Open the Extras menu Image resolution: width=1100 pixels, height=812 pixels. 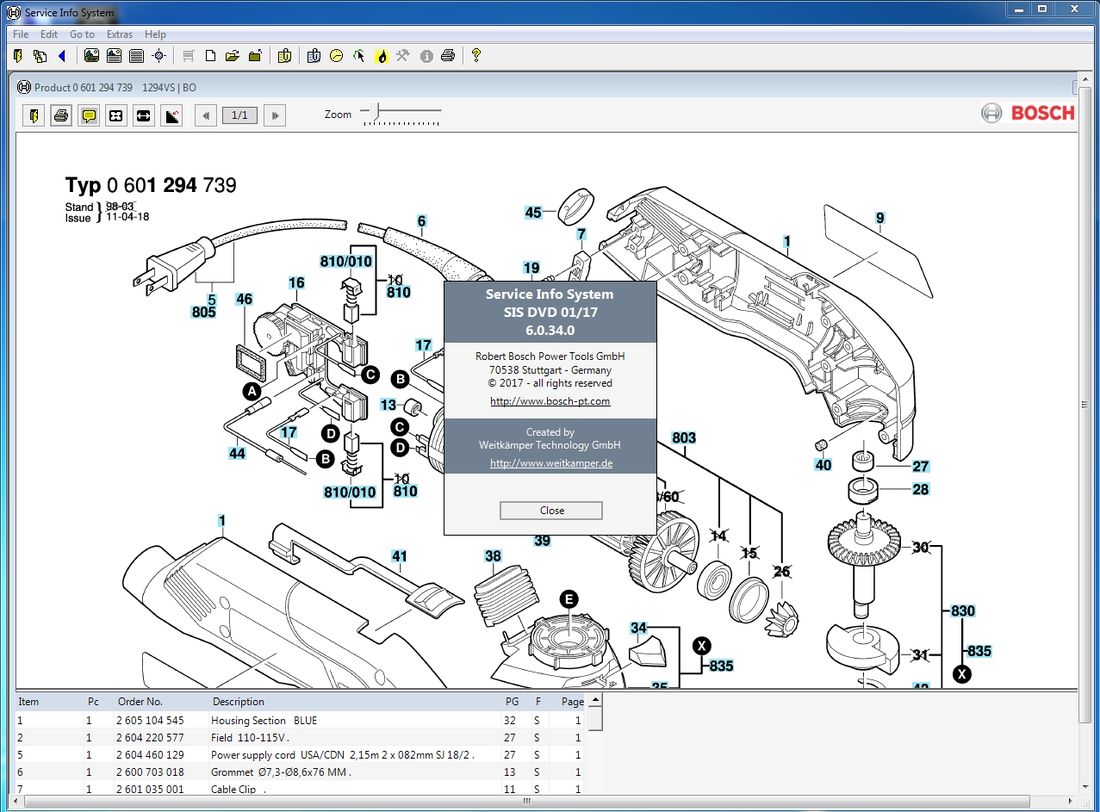point(119,34)
